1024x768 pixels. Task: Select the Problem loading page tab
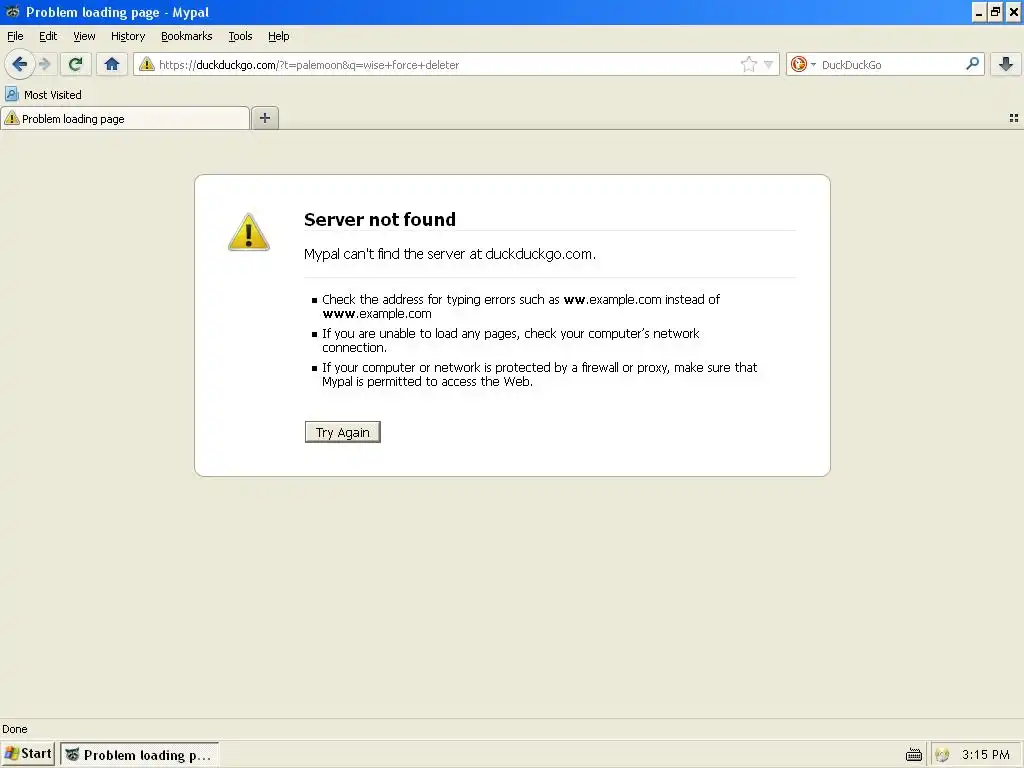[x=125, y=118]
